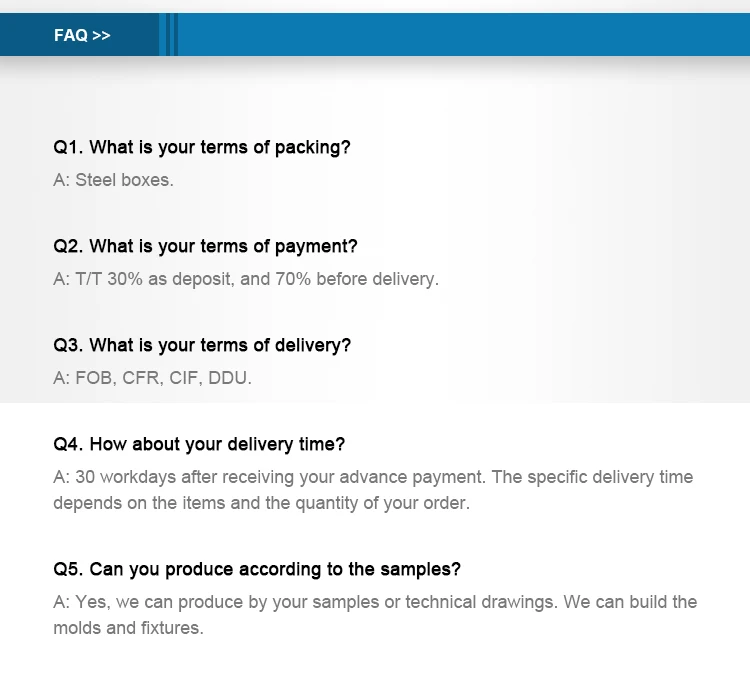Select question Q3 about terms of delivery
Viewport: 750px width, 689px height.
[x=202, y=345]
